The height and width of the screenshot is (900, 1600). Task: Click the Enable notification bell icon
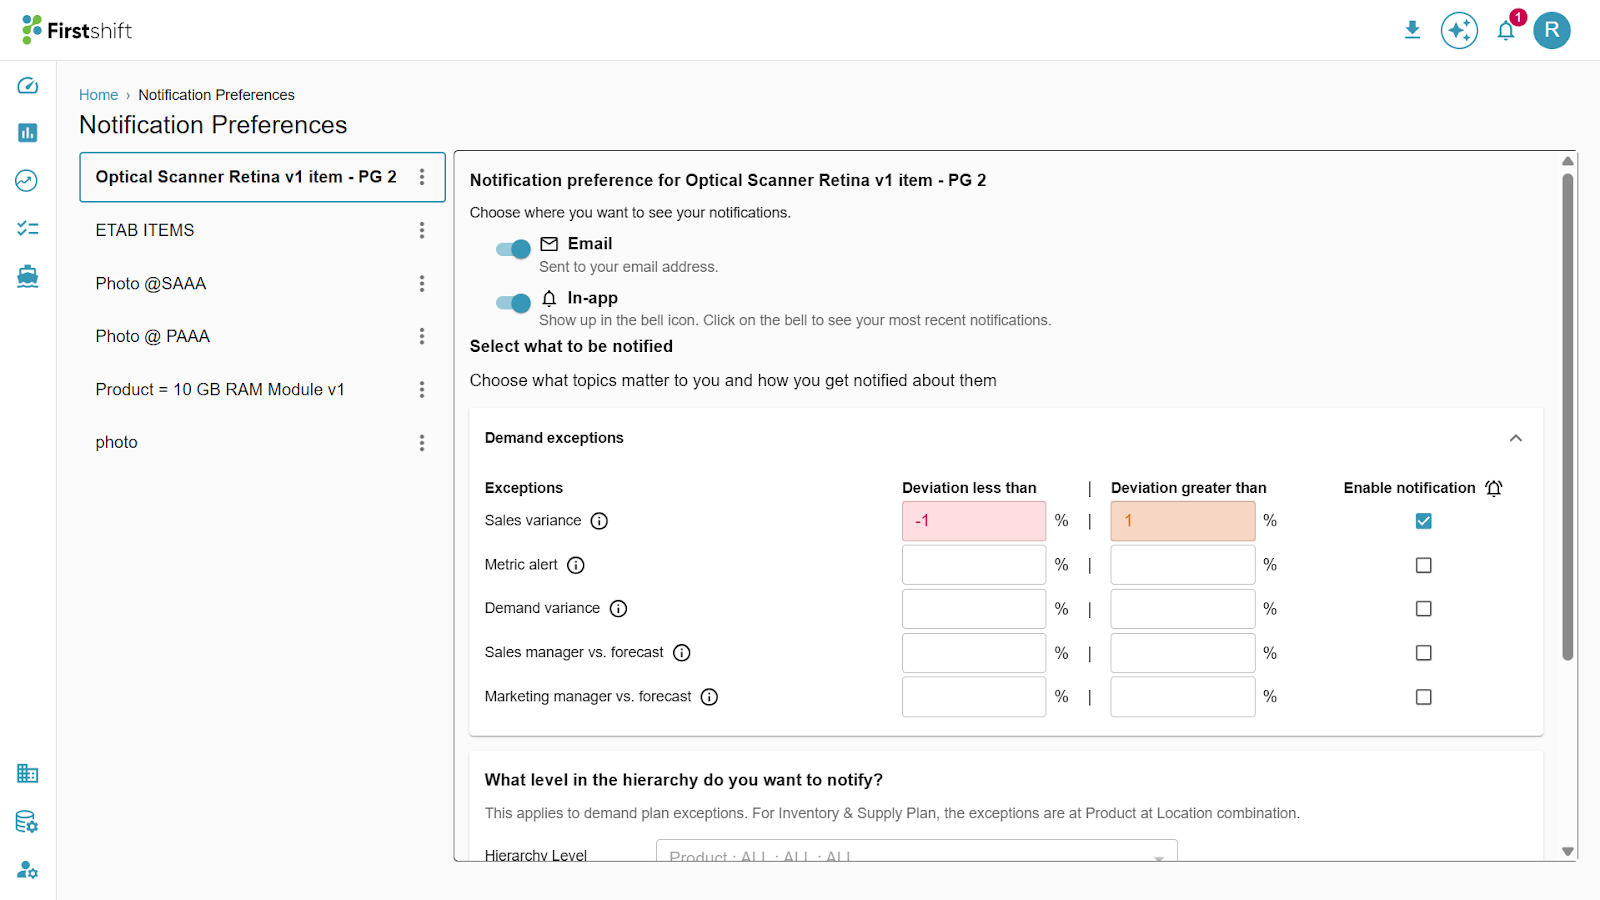click(x=1494, y=488)
